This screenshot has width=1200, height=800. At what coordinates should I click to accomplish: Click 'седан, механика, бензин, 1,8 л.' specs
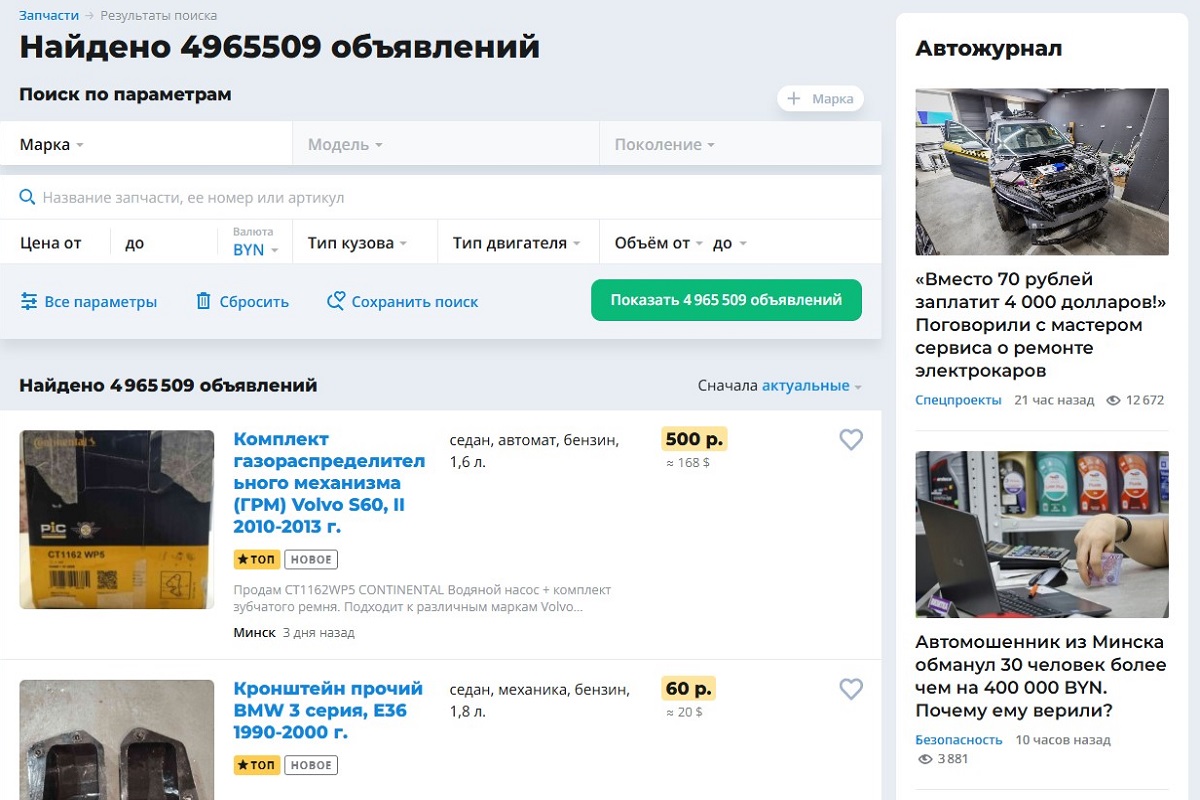point(540,701)
